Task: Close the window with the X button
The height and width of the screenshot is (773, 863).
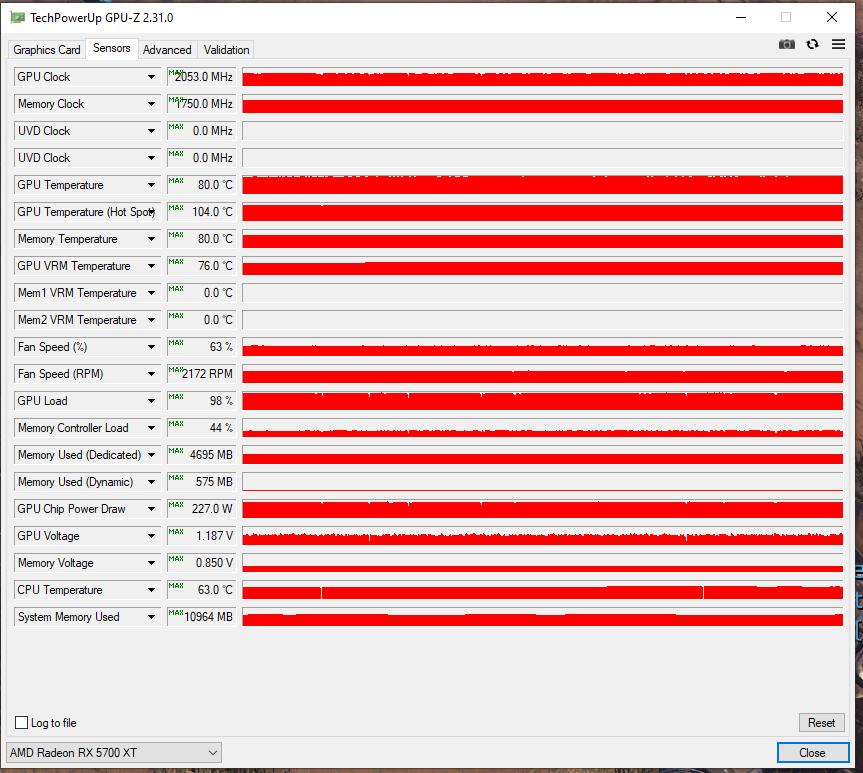Action: tap(832, 18)
